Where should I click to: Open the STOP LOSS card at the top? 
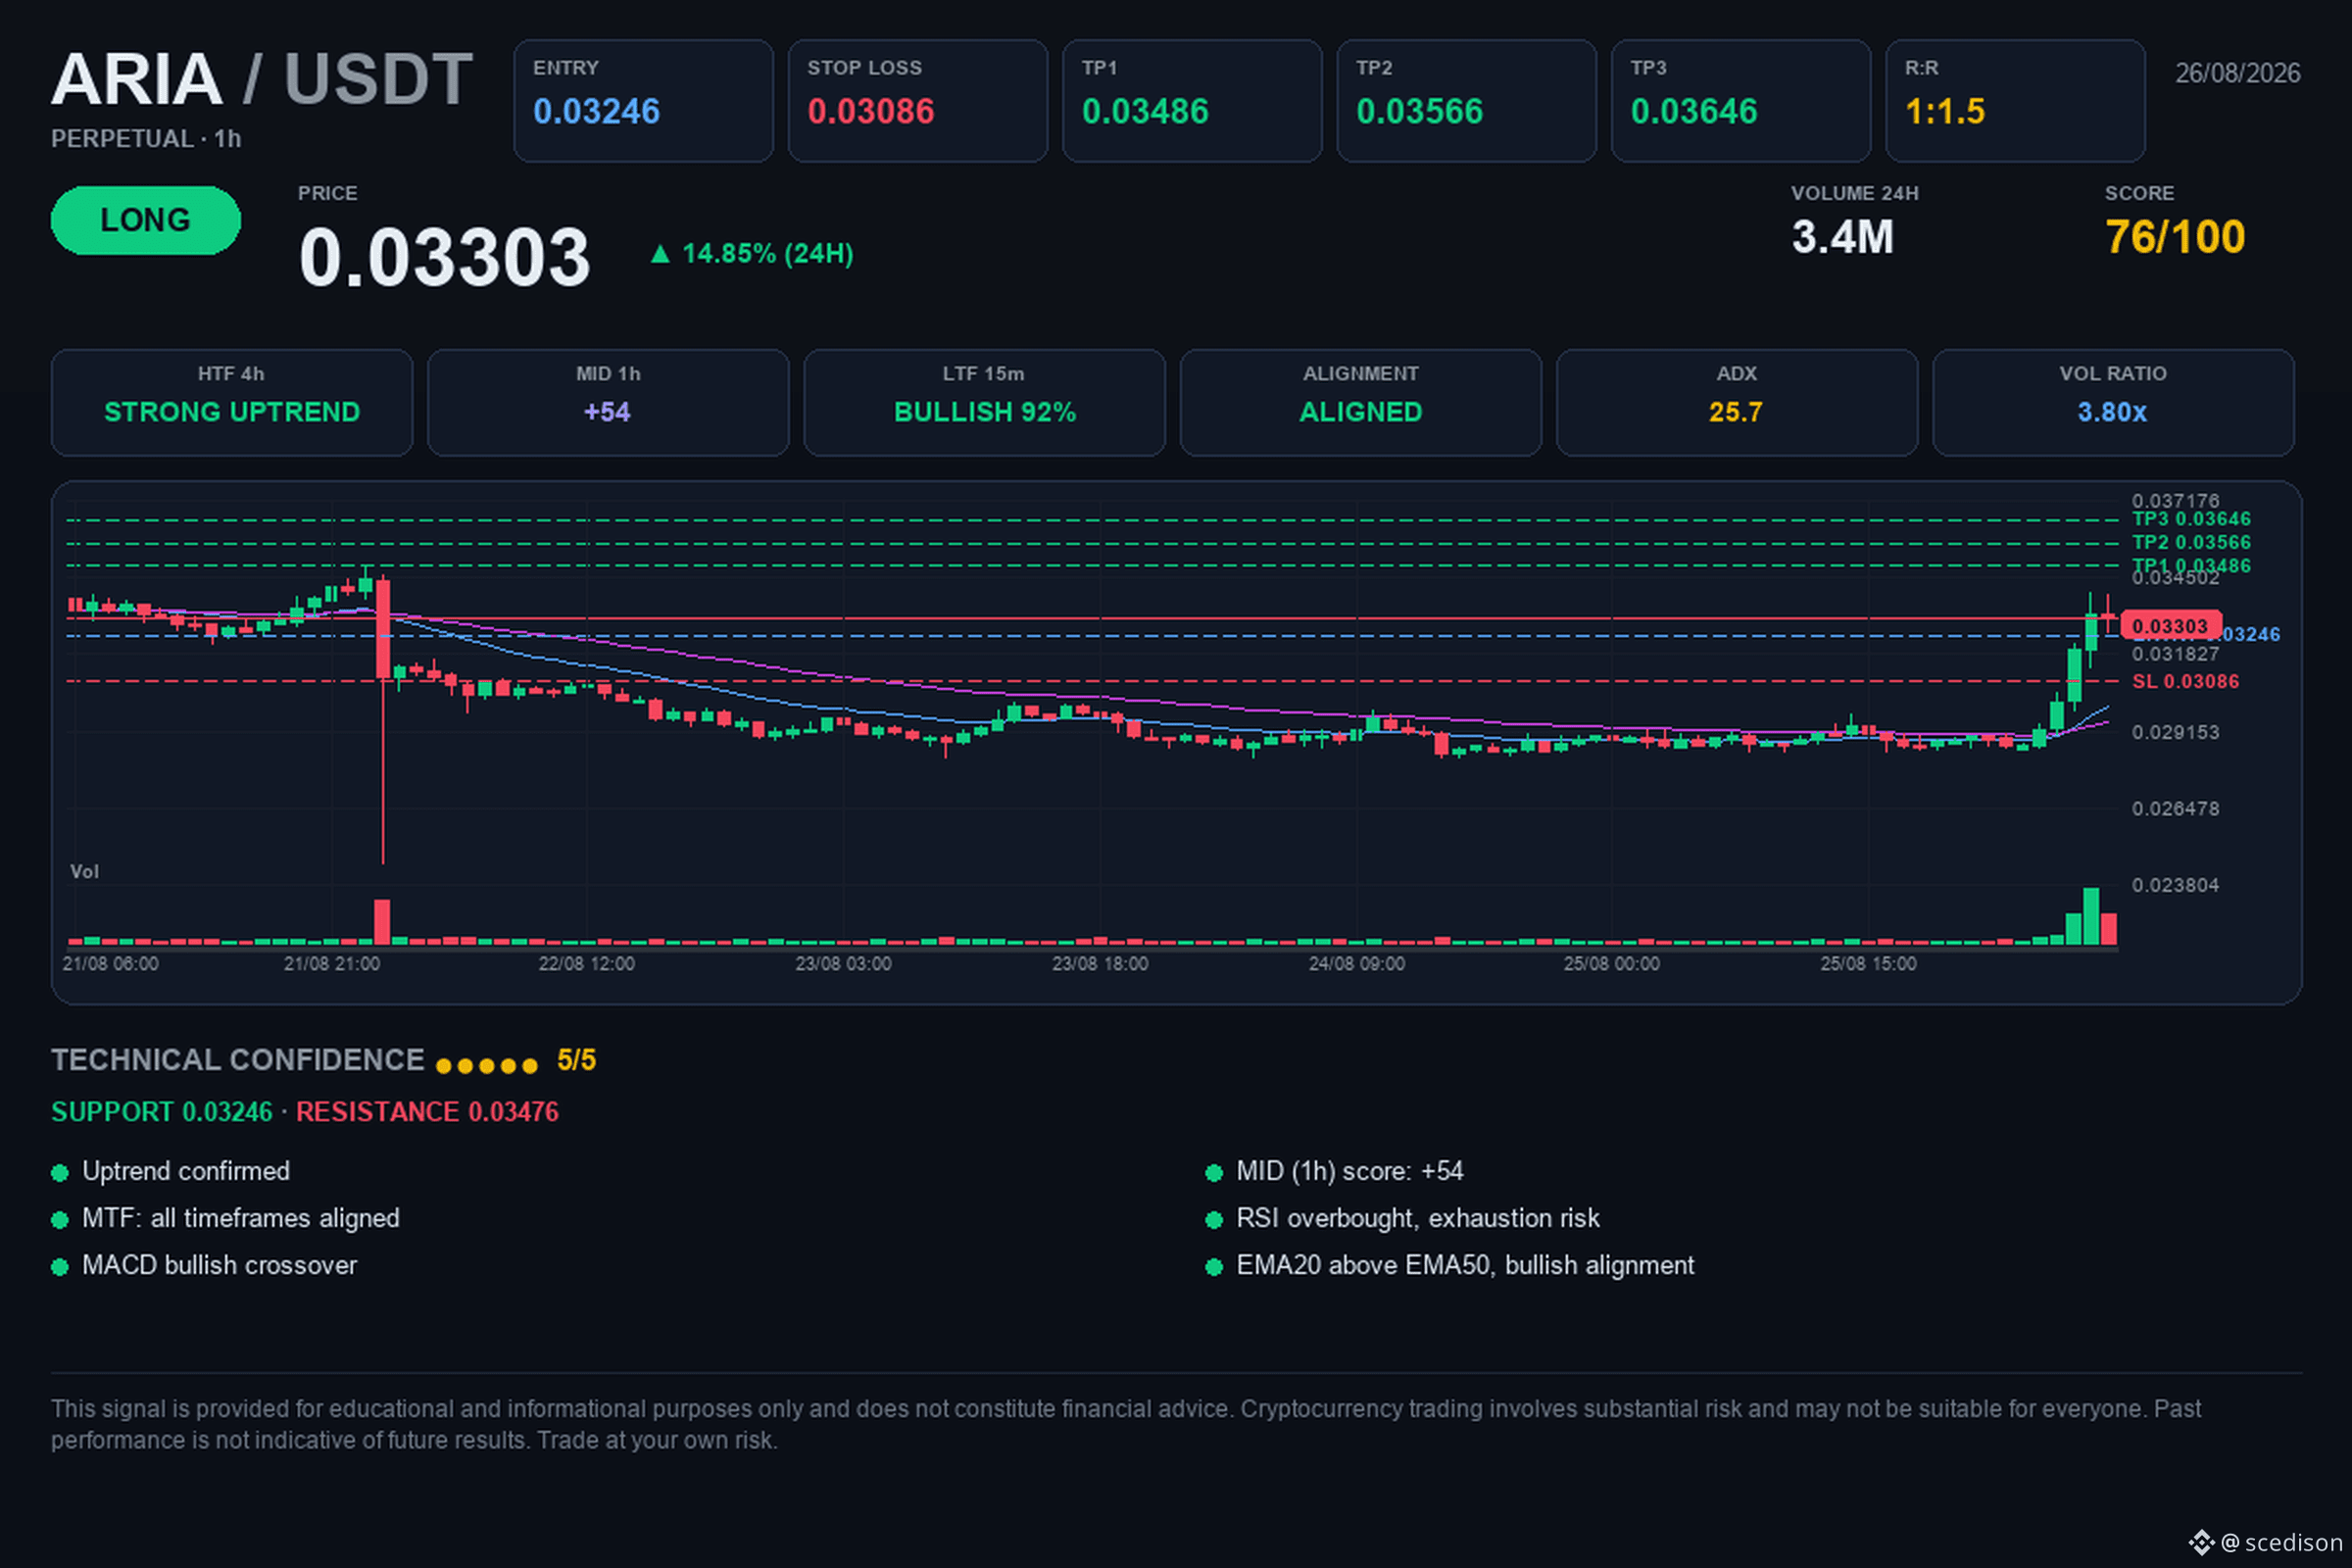918,101
